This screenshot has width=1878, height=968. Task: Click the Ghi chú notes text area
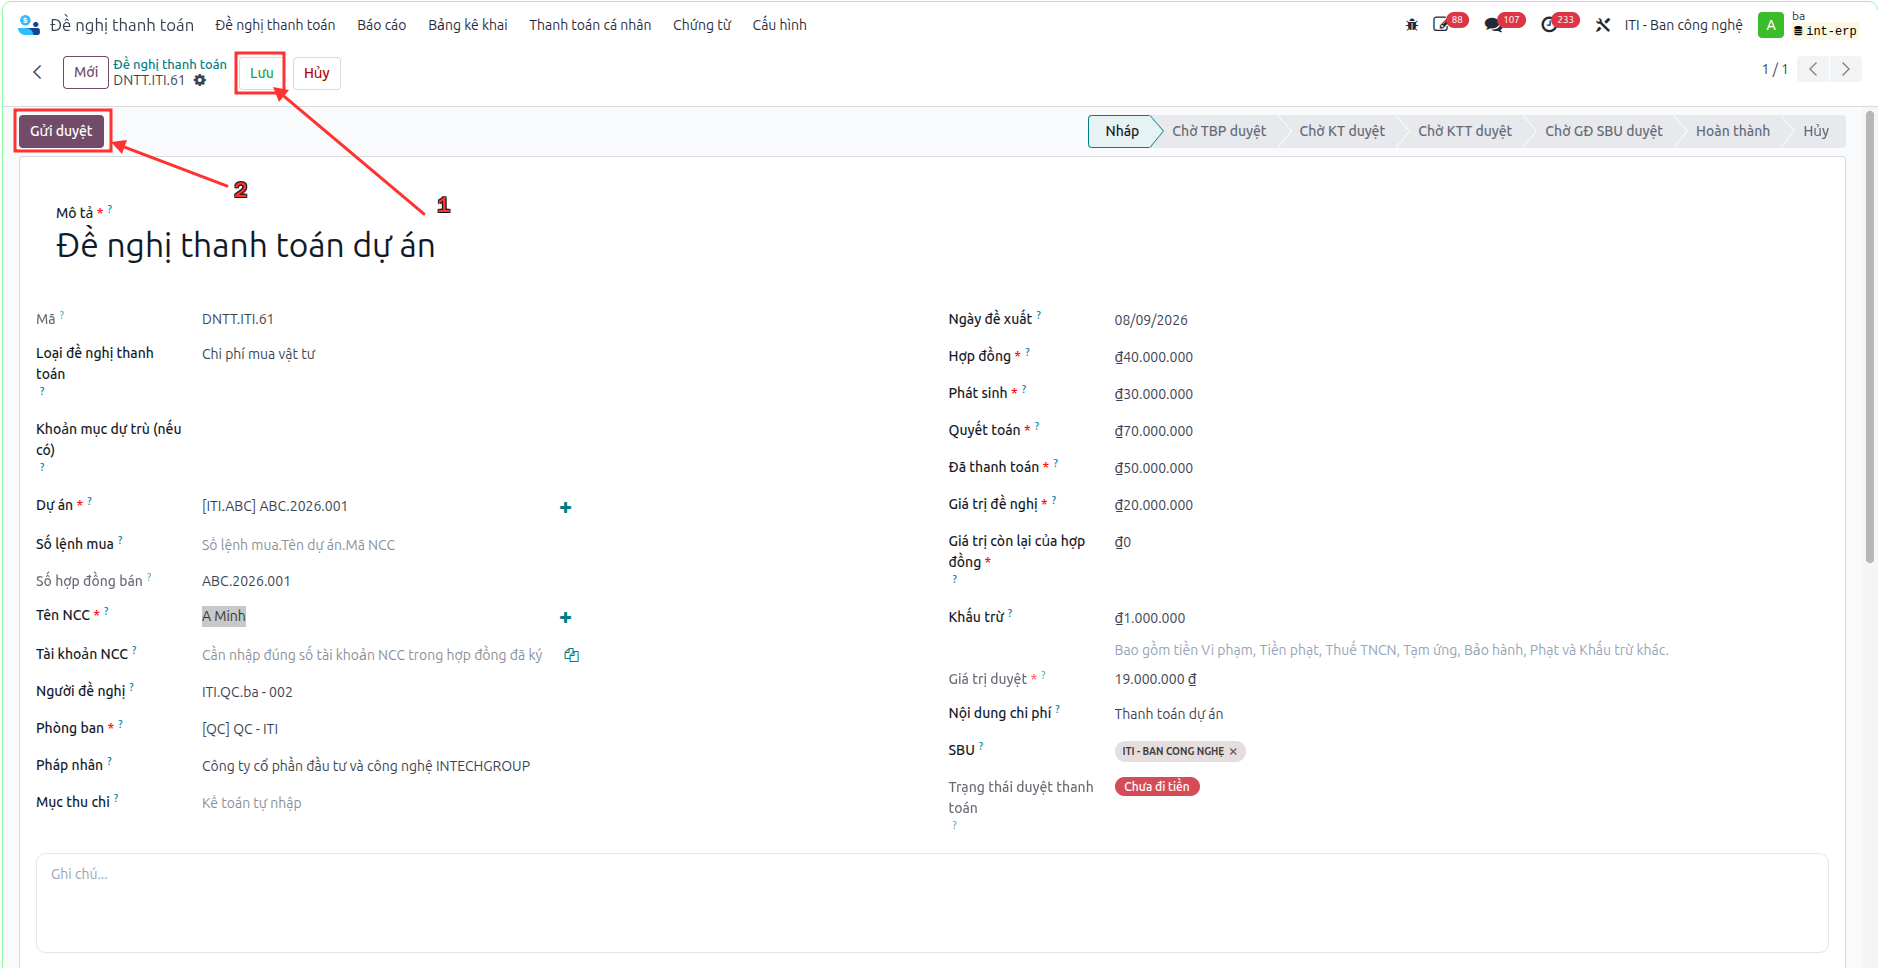tap(932, 903)
